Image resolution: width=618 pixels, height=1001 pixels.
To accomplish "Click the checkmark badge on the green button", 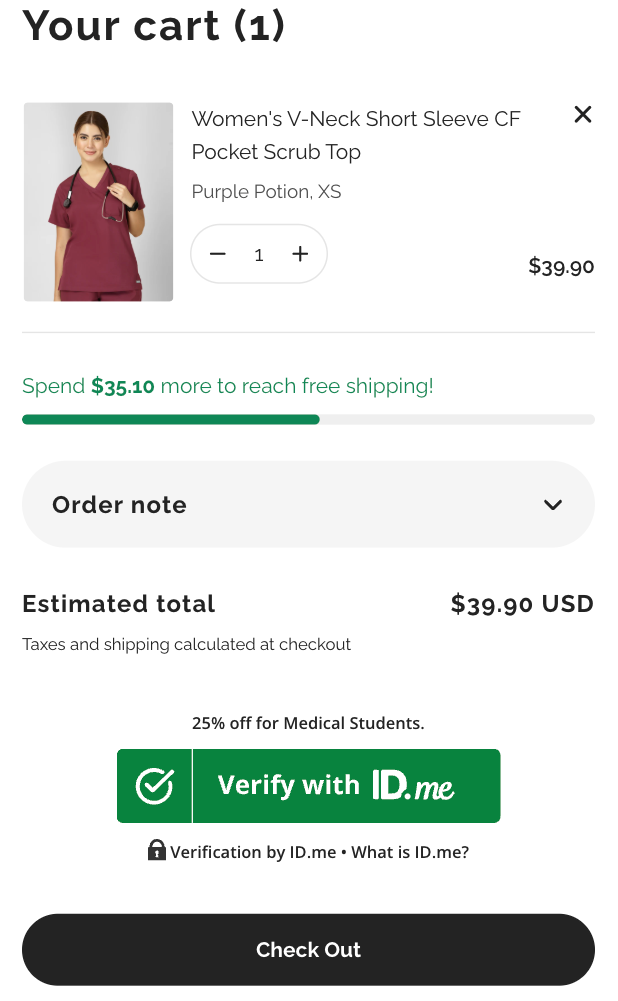I will [155, 786].
